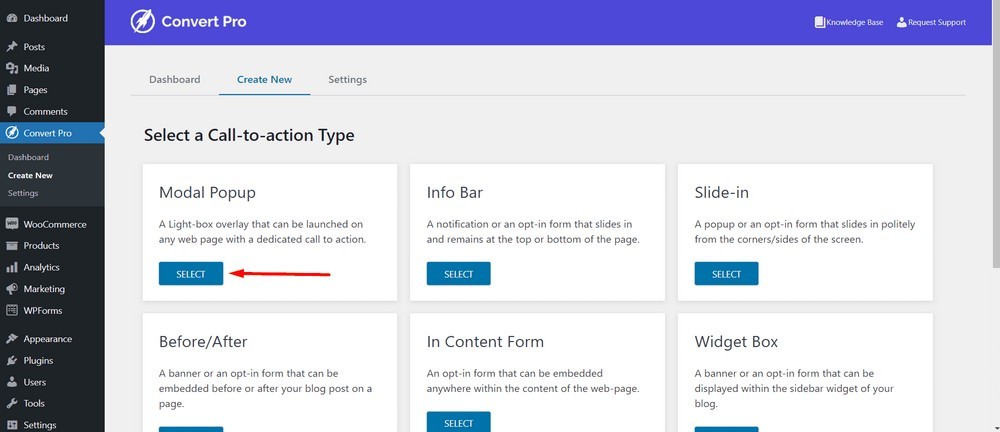Click the Widget Box card title
The width and height of the screenshot is (1000, 432).
tap(737, 342)
